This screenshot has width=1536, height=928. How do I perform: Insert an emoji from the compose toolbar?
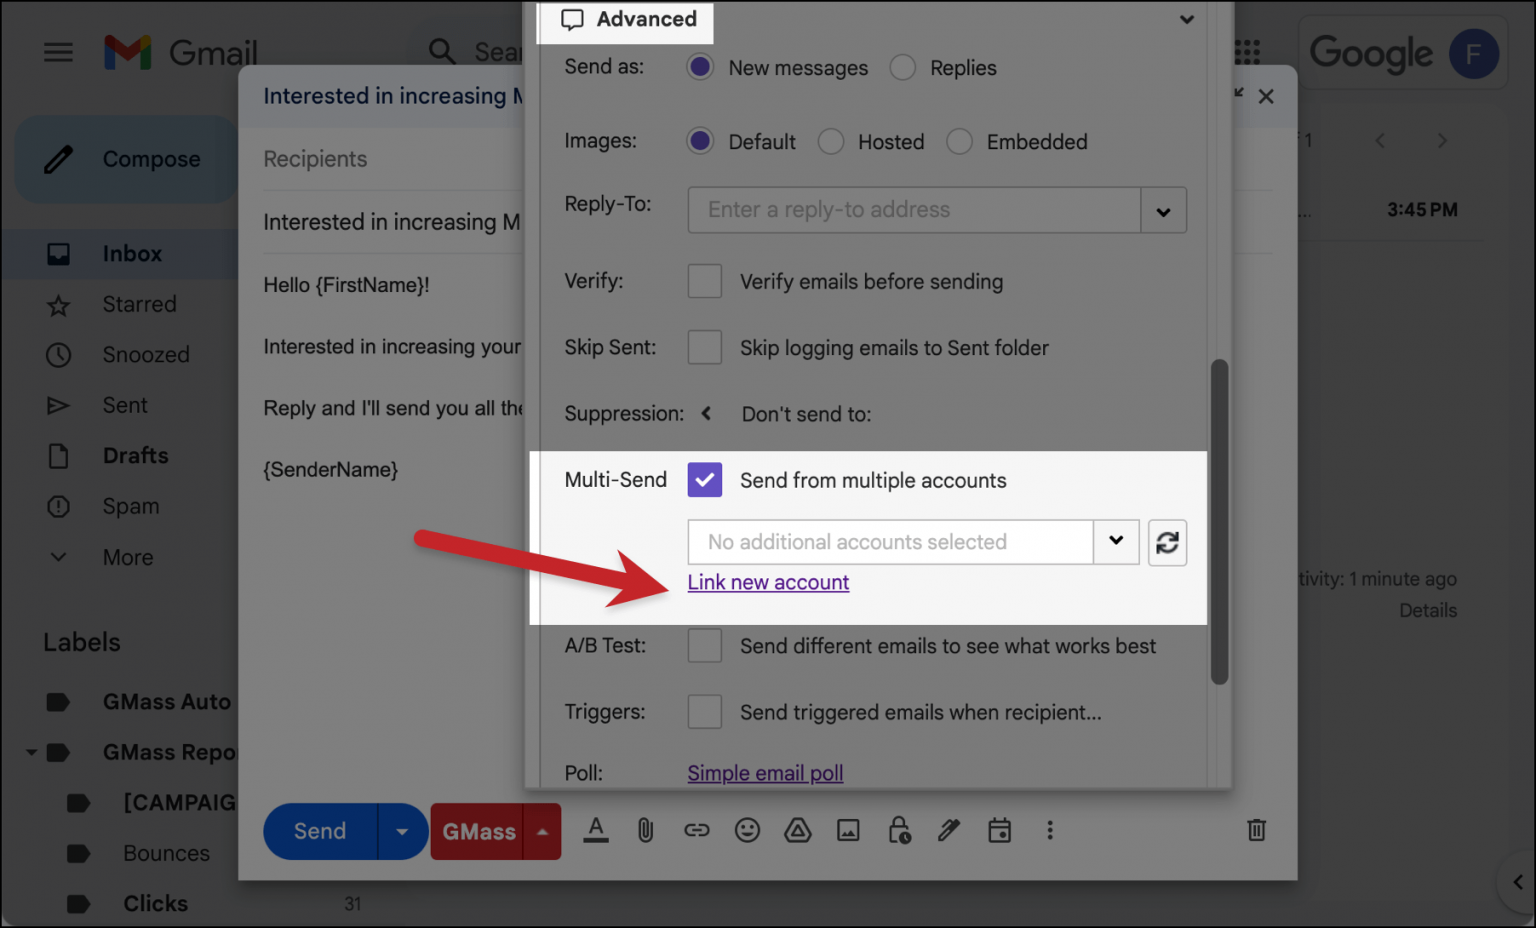click(x=747, y=830)
